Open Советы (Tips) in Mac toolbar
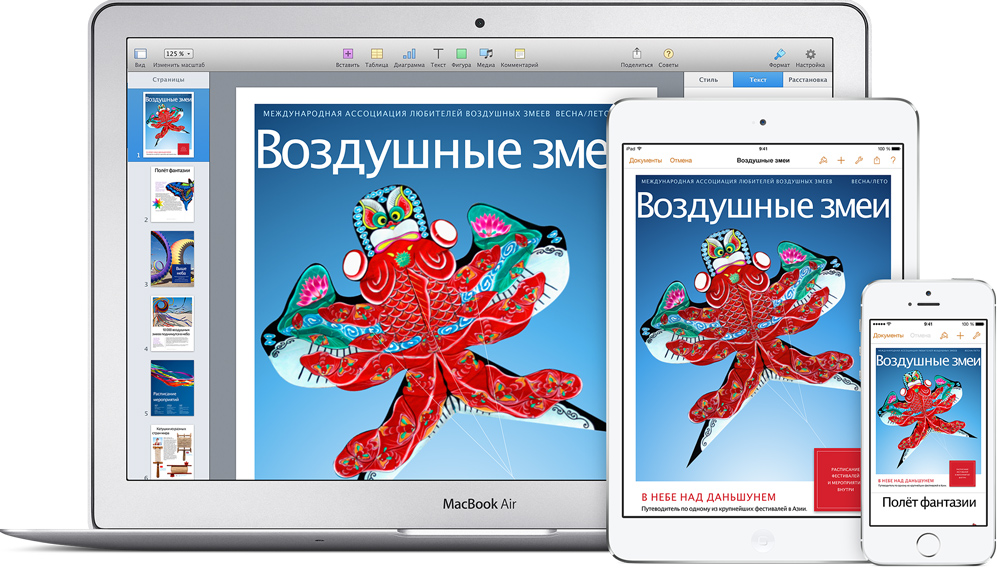The height and width of the screenshot is (569, 997). coord(668,54)
